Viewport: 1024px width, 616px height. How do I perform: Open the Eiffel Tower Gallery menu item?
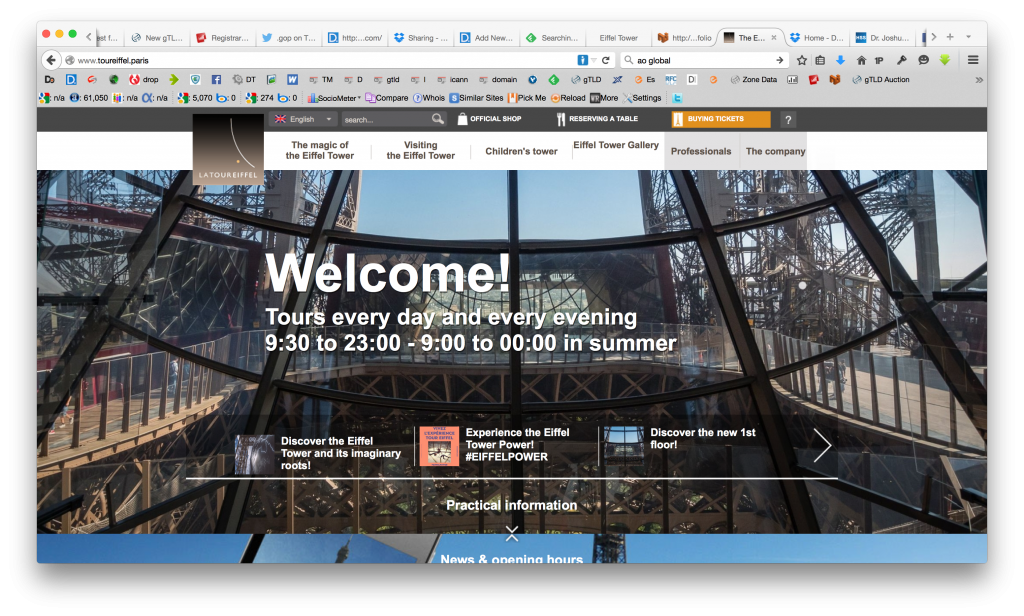click(616, 145)
